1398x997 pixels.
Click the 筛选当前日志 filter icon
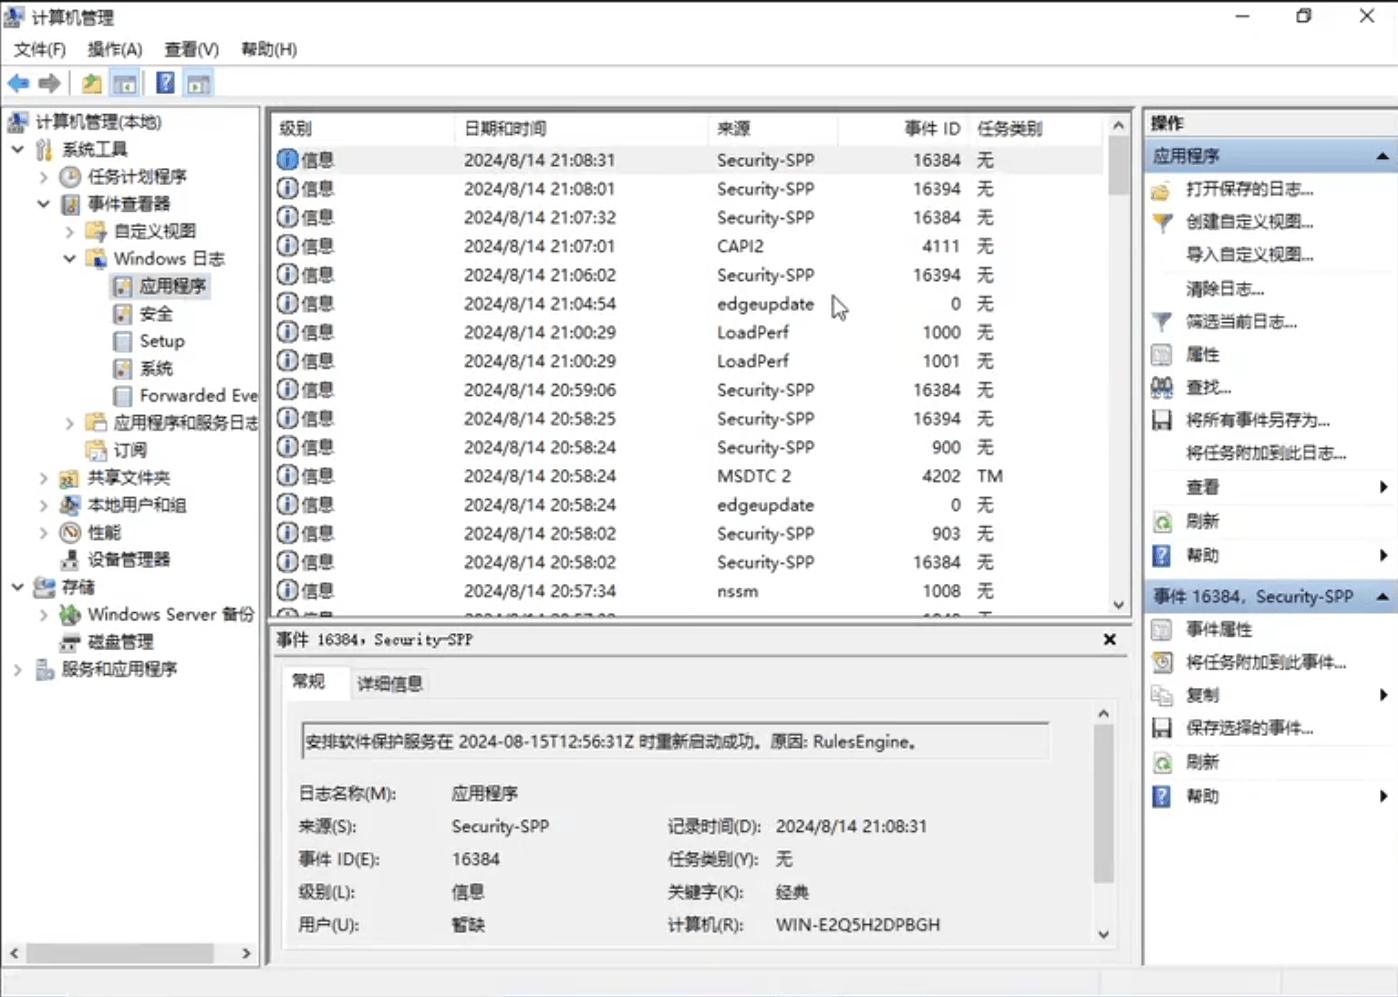click(1162, 322)
